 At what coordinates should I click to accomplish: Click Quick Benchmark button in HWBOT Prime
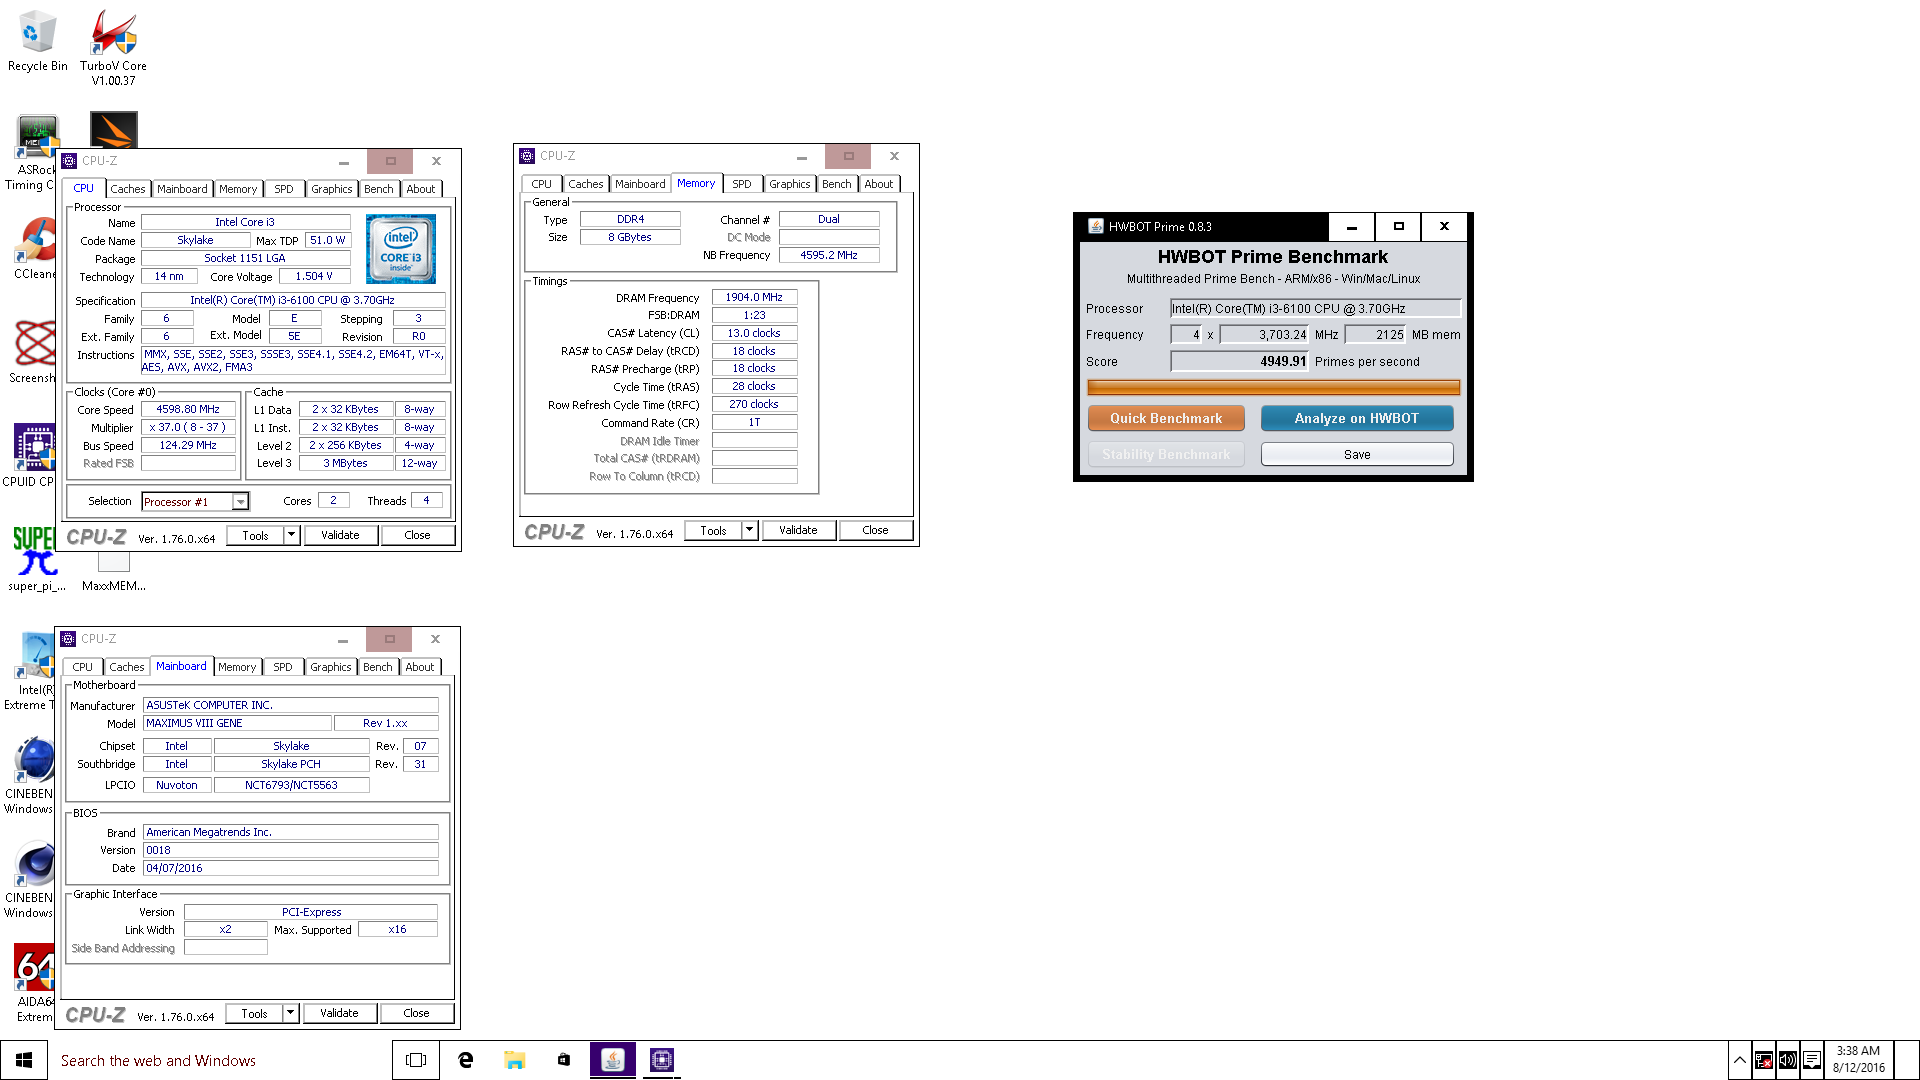tap(1166, 418)
